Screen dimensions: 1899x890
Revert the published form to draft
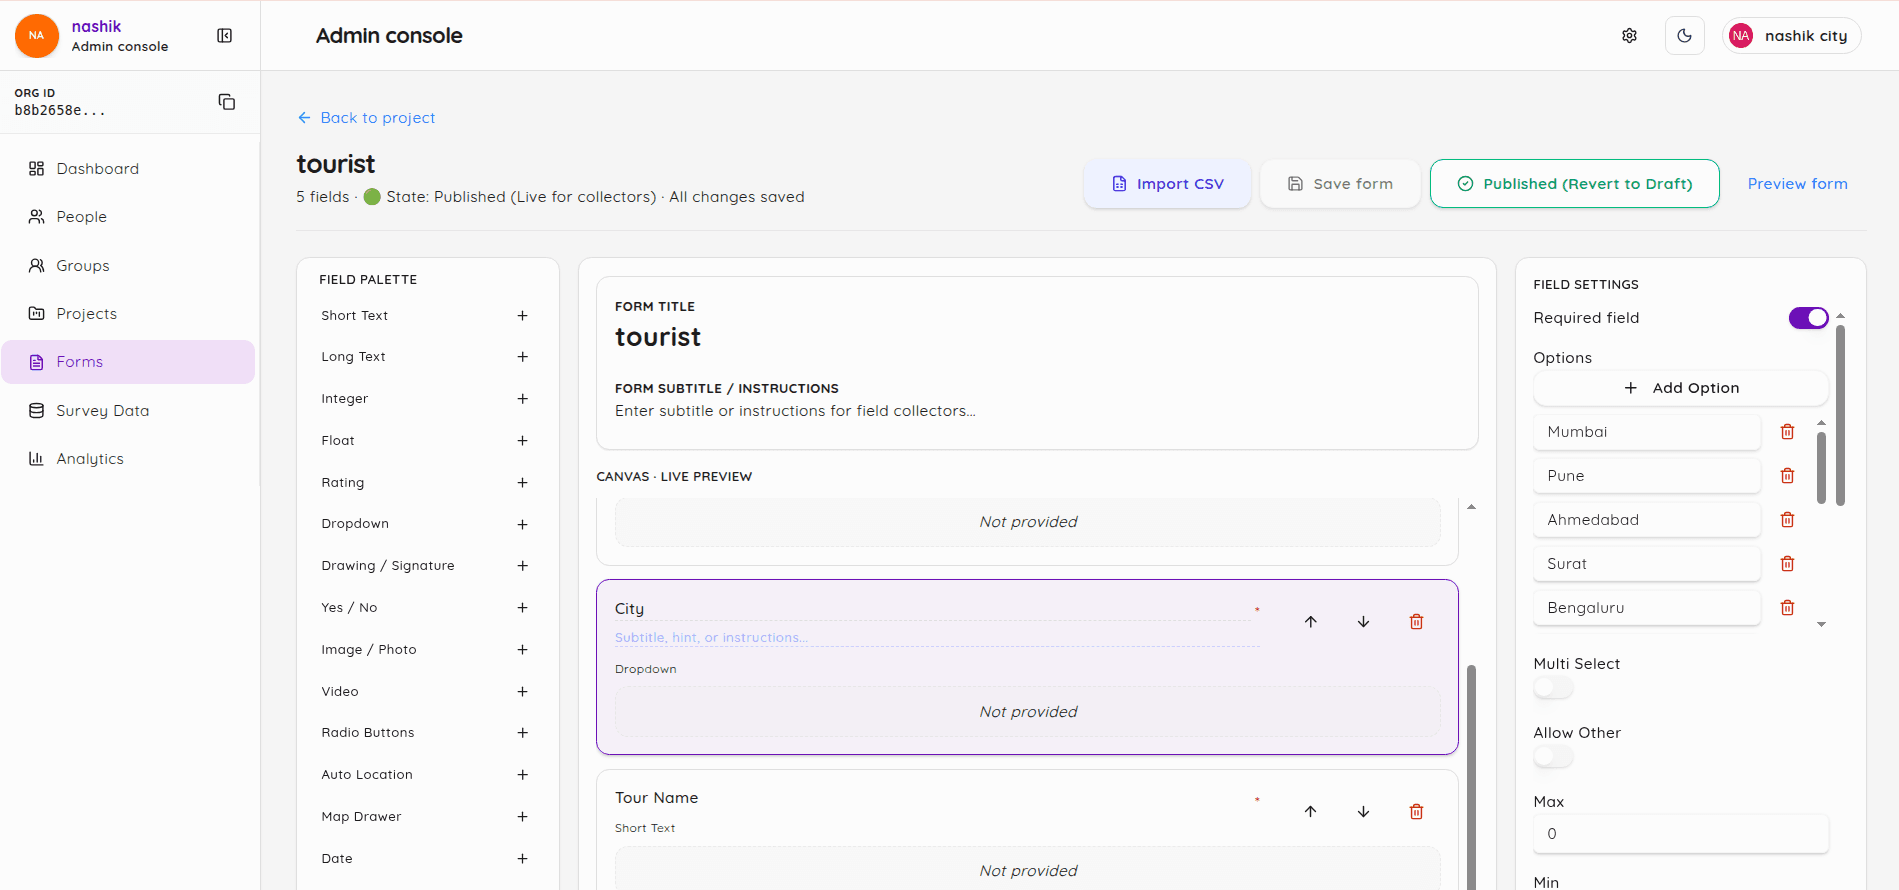1574,184
